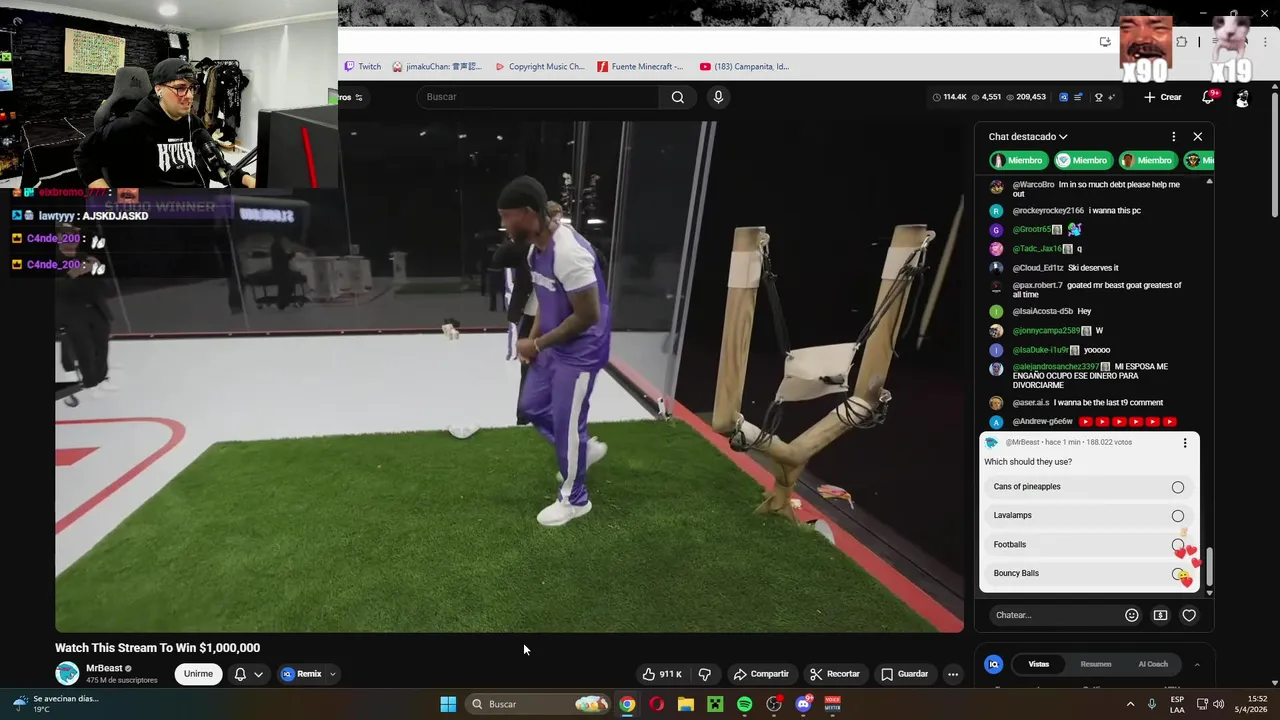Open Spotify from taskbar
Screen dimensions: 1280x720
pyautogui.click(x=745, y=704)
